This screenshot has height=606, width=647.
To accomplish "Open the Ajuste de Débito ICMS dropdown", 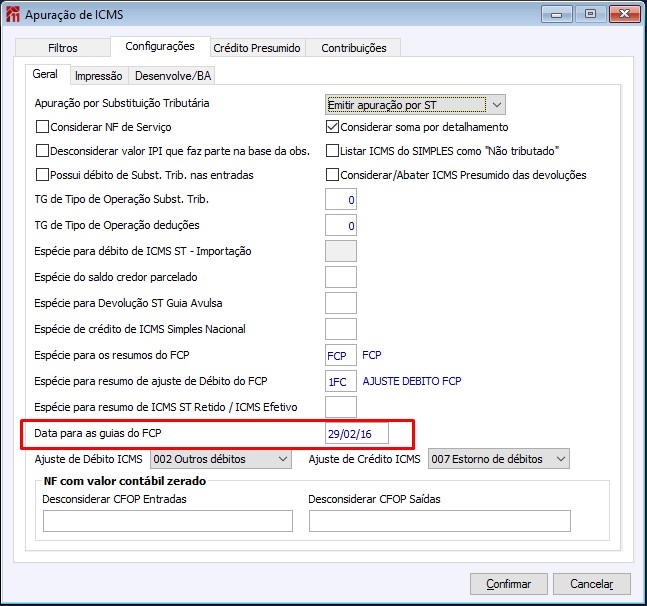I will [x=221, y=459].
